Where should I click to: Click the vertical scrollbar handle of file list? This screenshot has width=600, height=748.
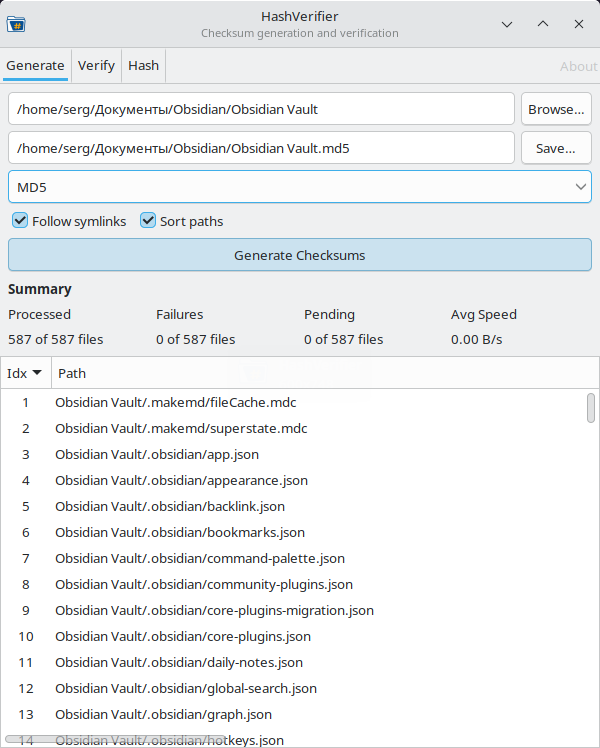(x=591, y=408)
